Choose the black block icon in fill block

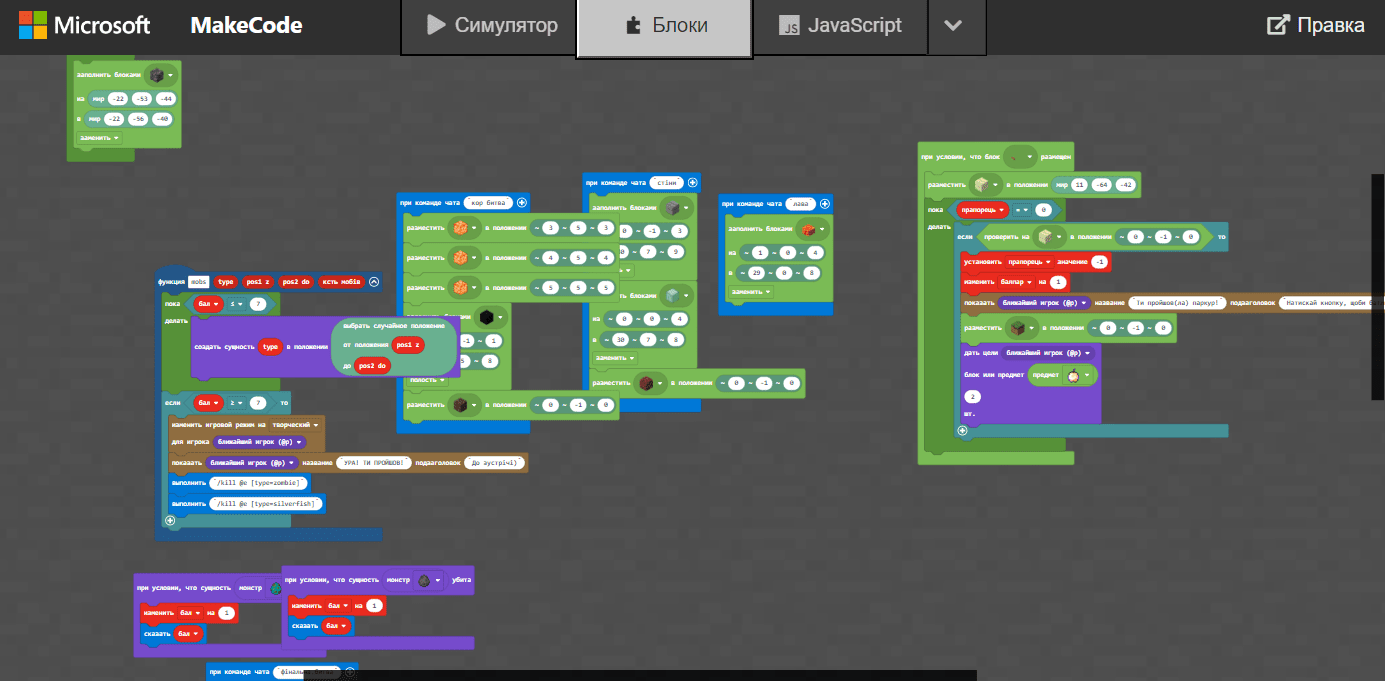(487, 317)
